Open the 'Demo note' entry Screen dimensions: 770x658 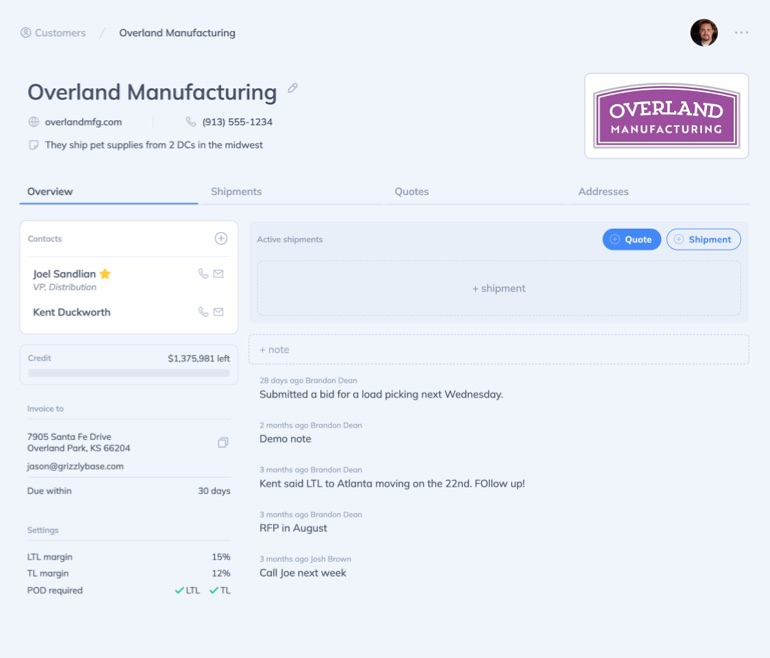click(x=285, y=439)
